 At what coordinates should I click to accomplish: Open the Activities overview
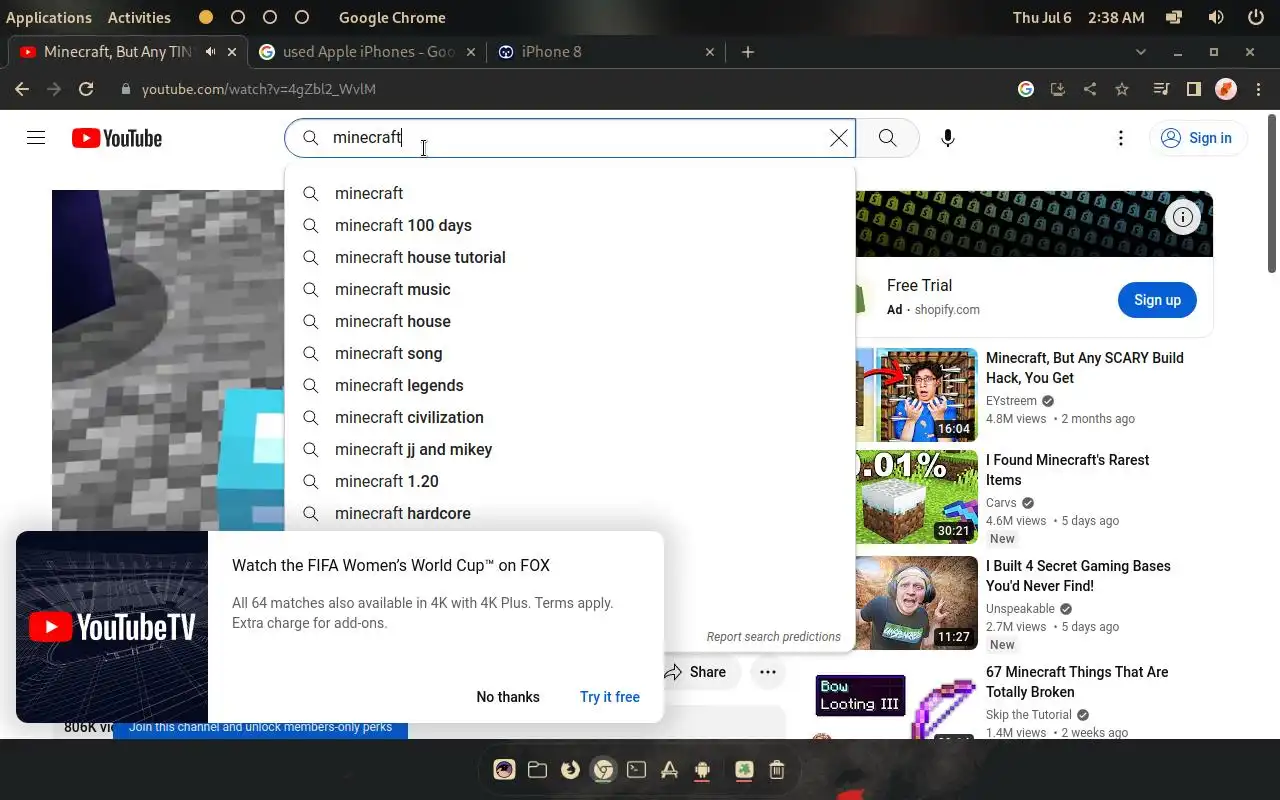[139, 17]
